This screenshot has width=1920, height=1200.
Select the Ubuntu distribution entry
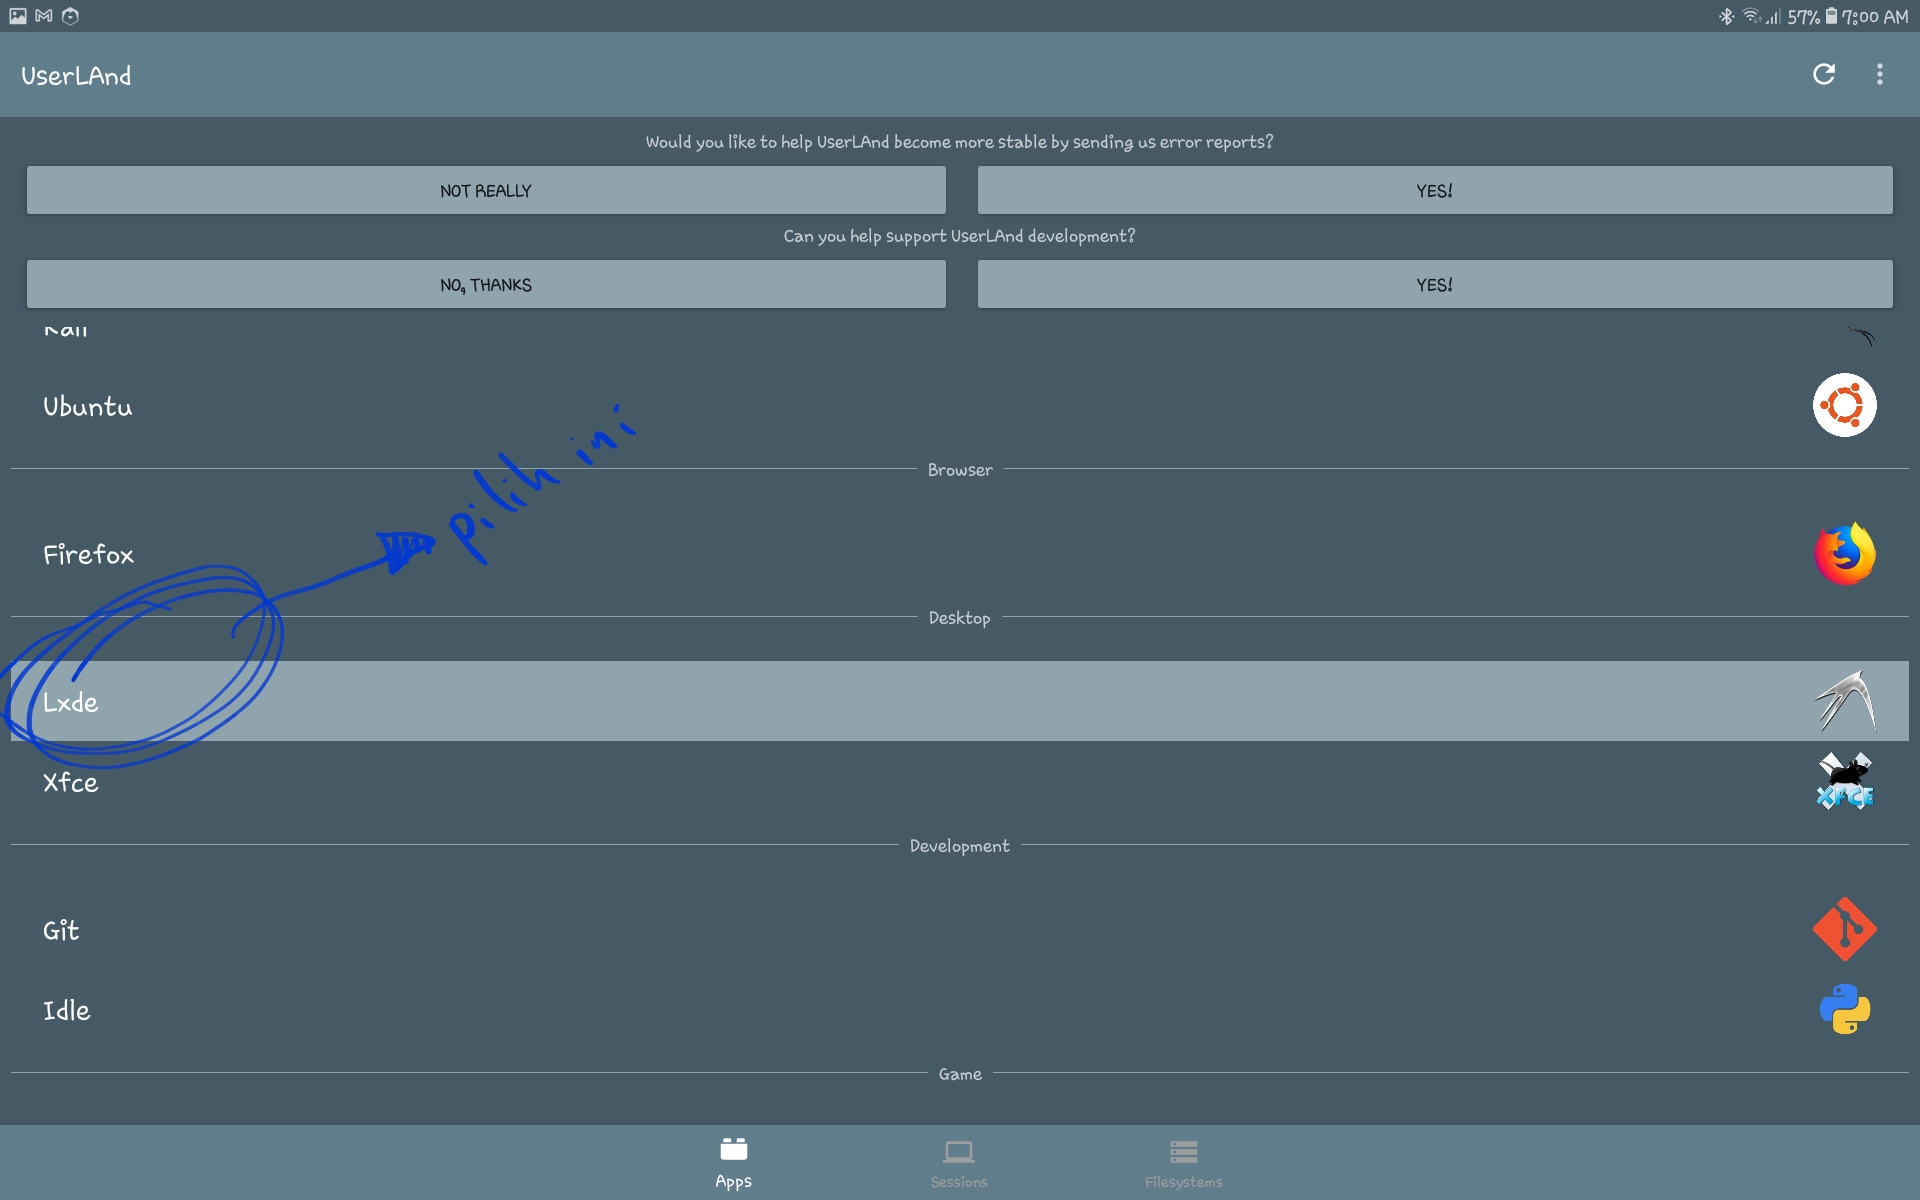(x=960, y=405)
